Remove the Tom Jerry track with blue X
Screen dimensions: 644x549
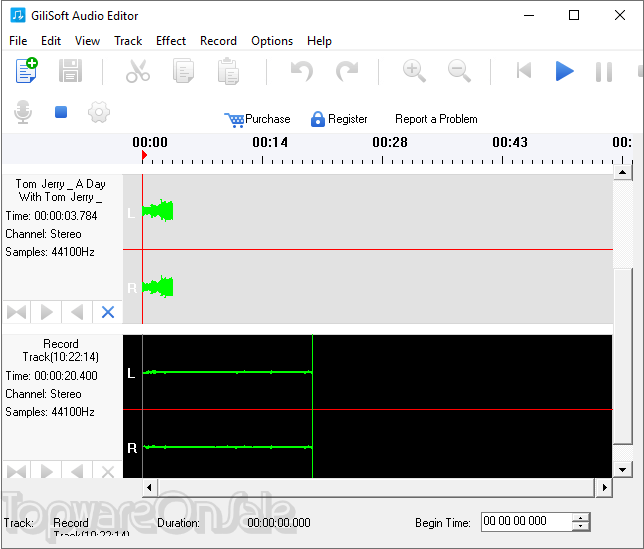[108, 312]
